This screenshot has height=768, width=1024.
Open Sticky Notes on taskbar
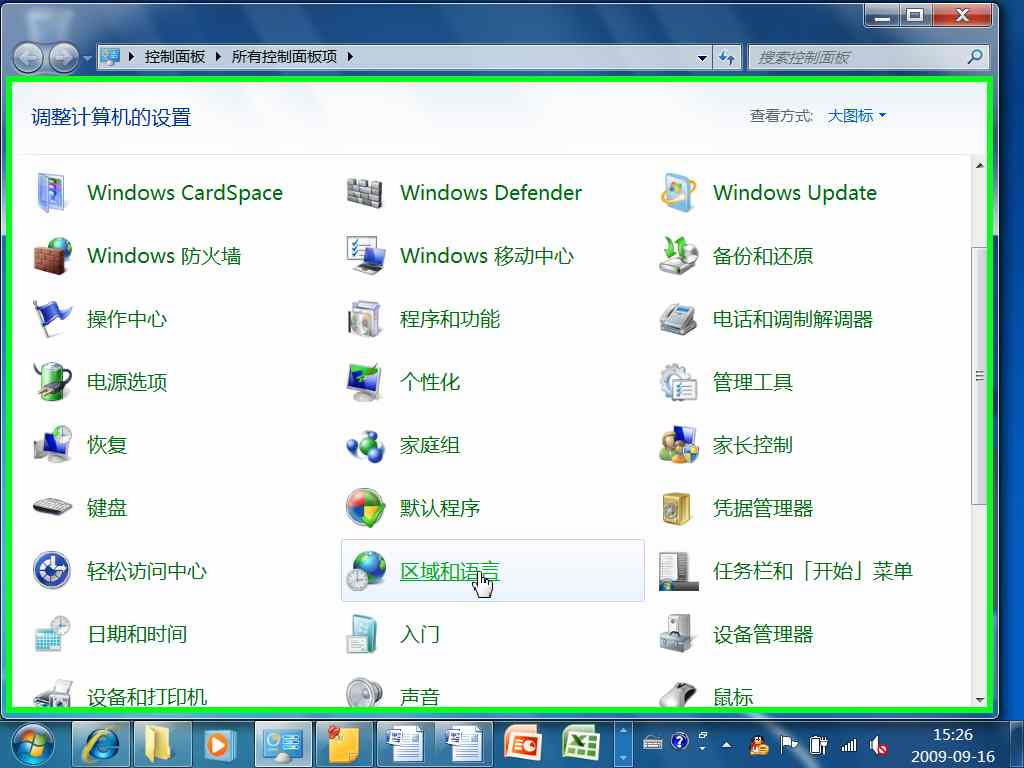(345, 744)
